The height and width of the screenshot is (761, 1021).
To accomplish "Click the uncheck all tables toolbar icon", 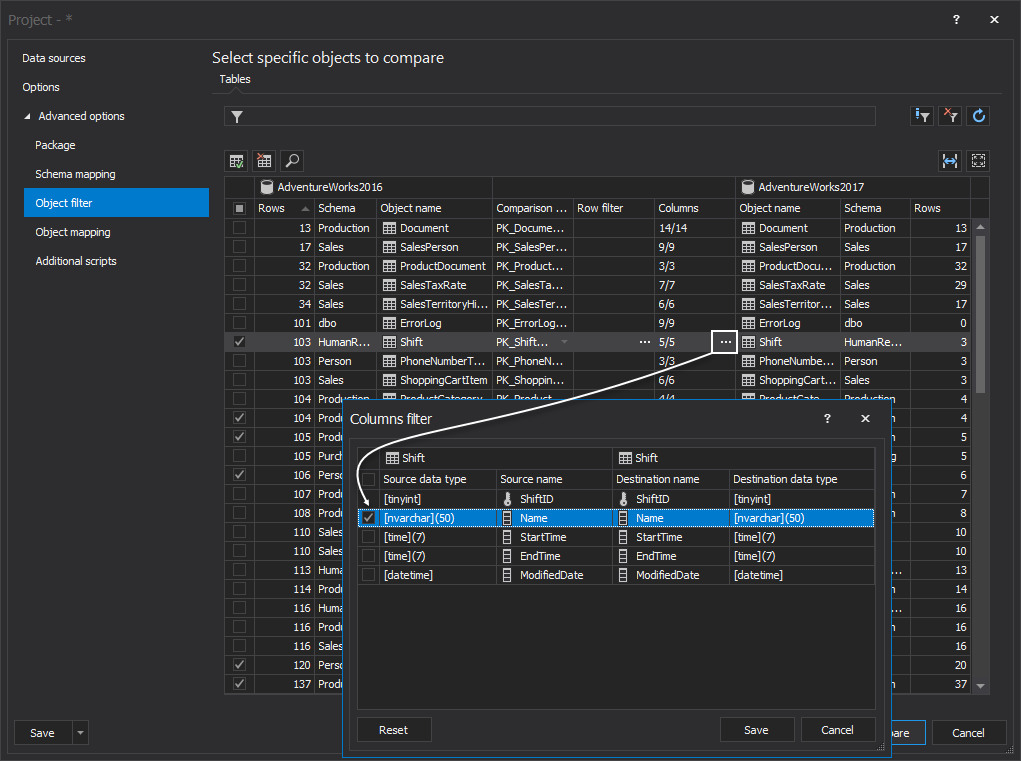I will click(264, 160).
